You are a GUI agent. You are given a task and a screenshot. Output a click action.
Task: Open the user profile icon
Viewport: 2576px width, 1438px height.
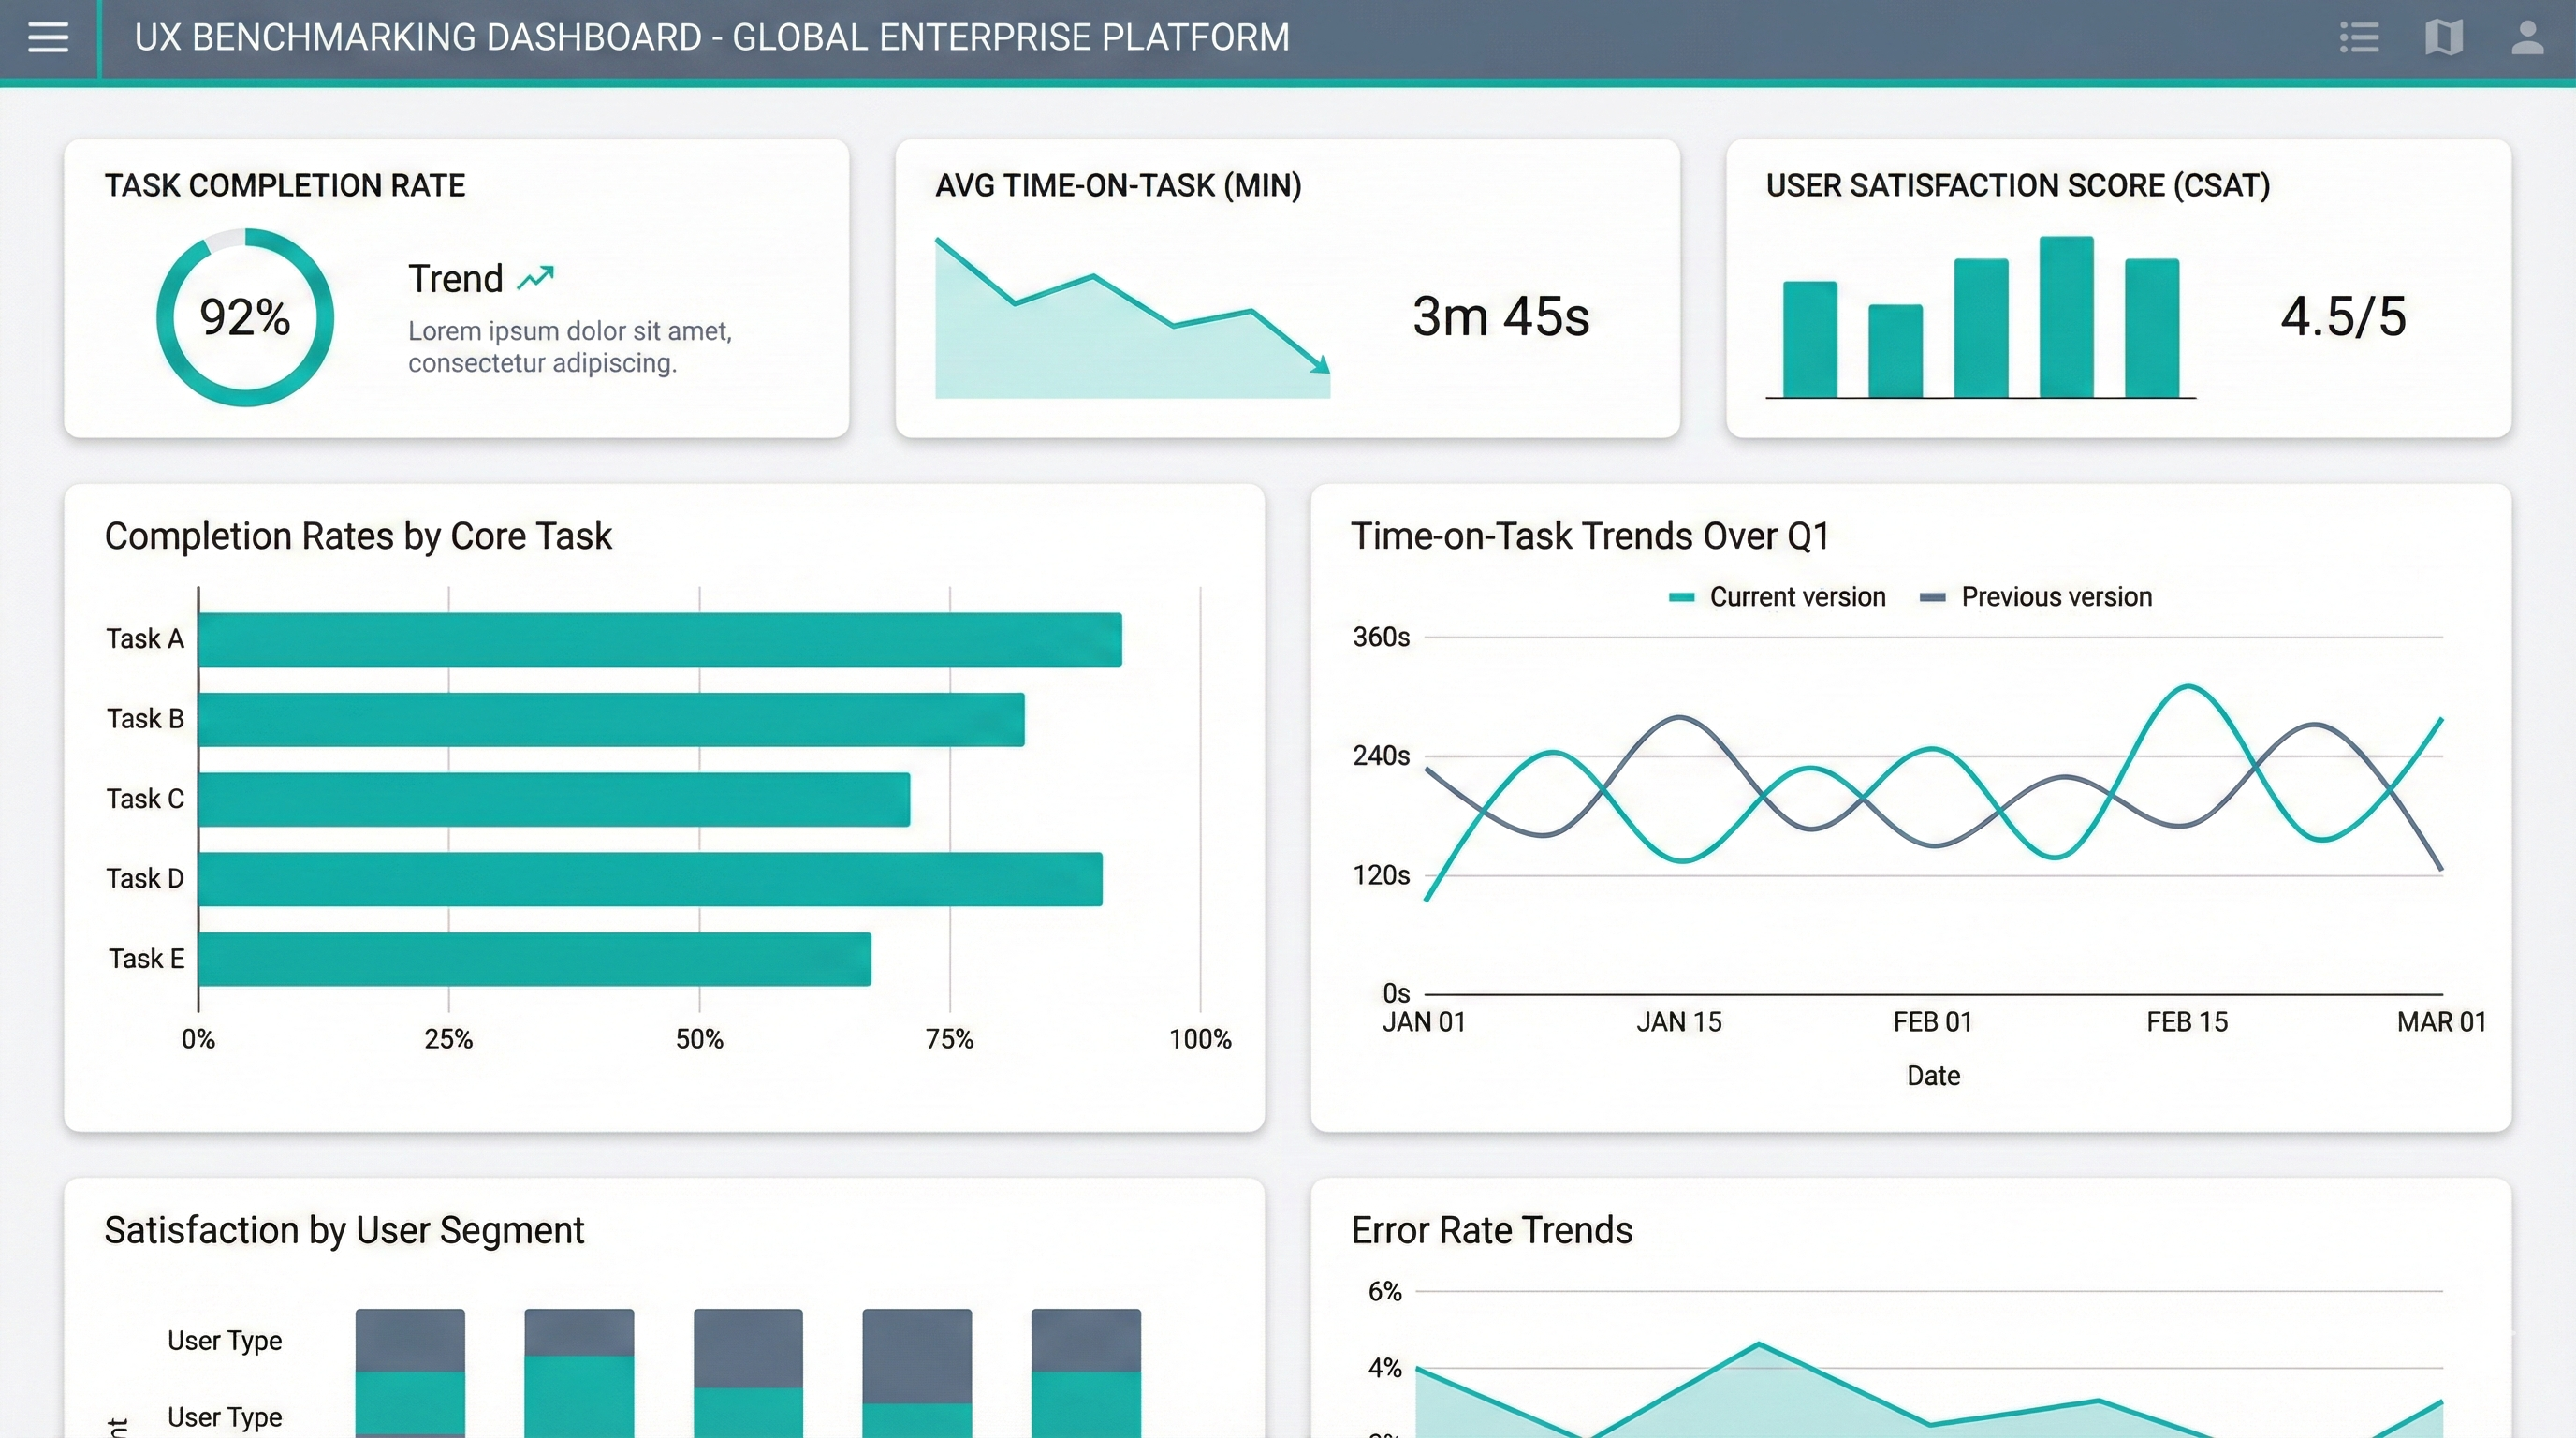pos(2528,37)
